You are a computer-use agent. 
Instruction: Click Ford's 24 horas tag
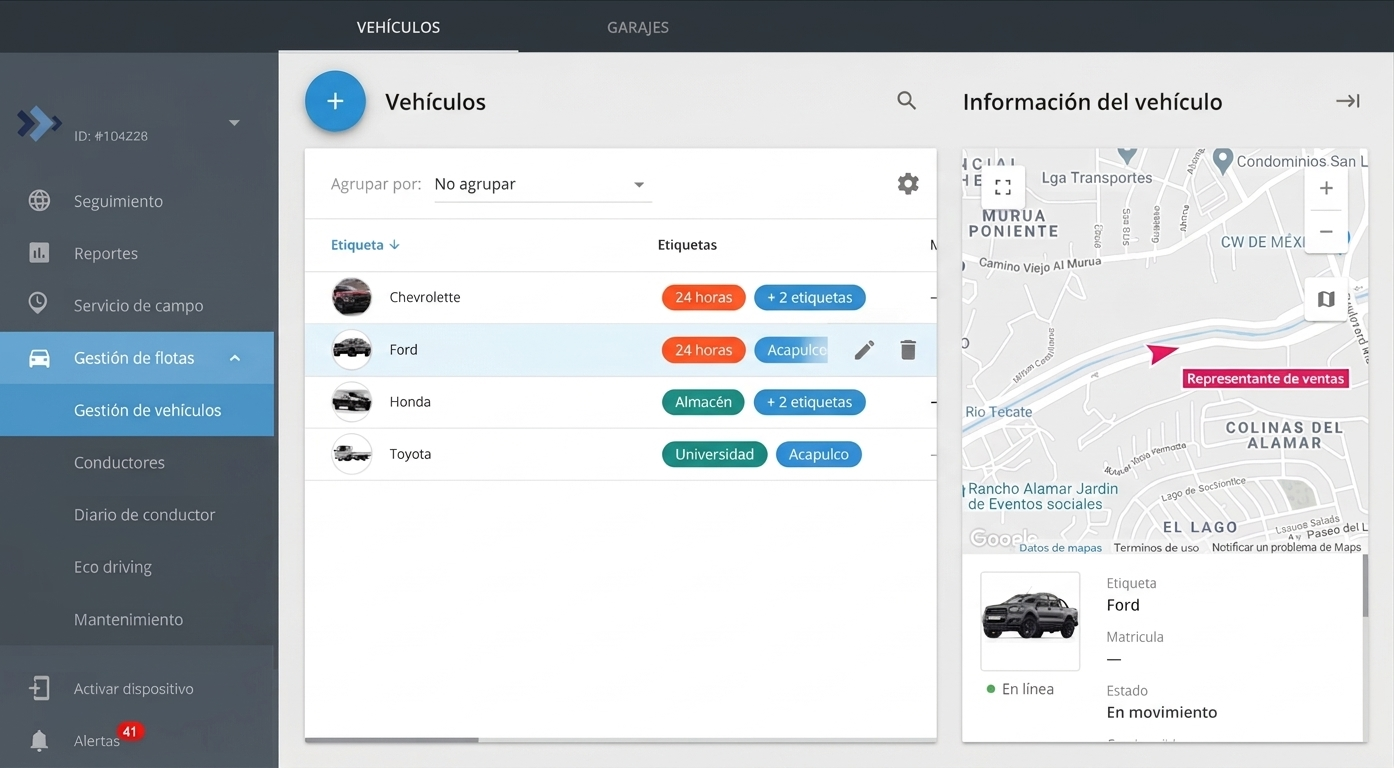pos(704,350)
